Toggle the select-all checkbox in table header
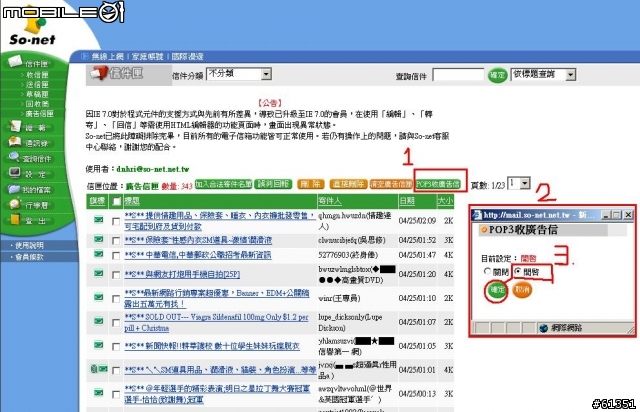Image resolution: width=640 pixels, height=412 pixels. click(117, 201)
